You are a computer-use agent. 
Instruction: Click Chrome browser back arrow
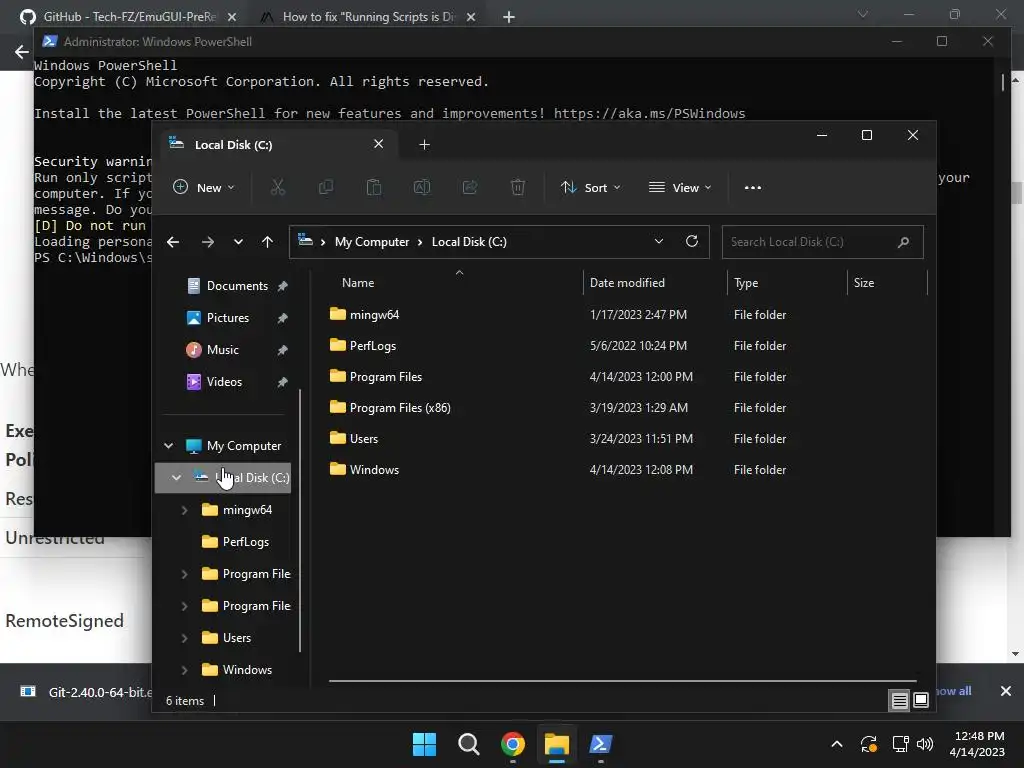point(22,52)
